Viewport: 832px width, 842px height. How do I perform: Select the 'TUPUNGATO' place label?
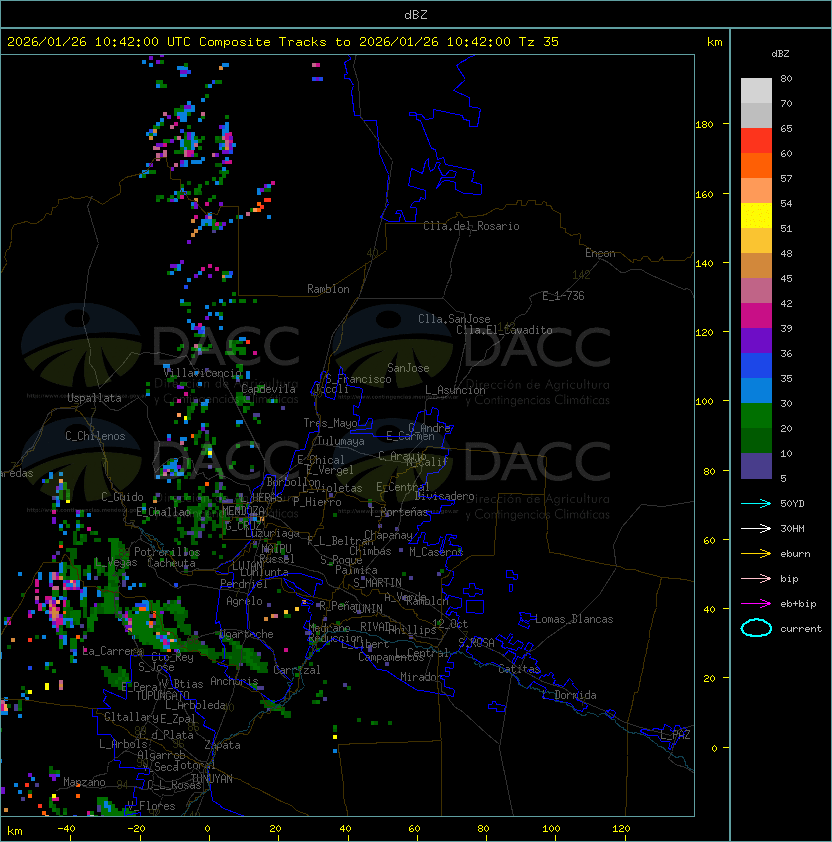click(162, 695)
